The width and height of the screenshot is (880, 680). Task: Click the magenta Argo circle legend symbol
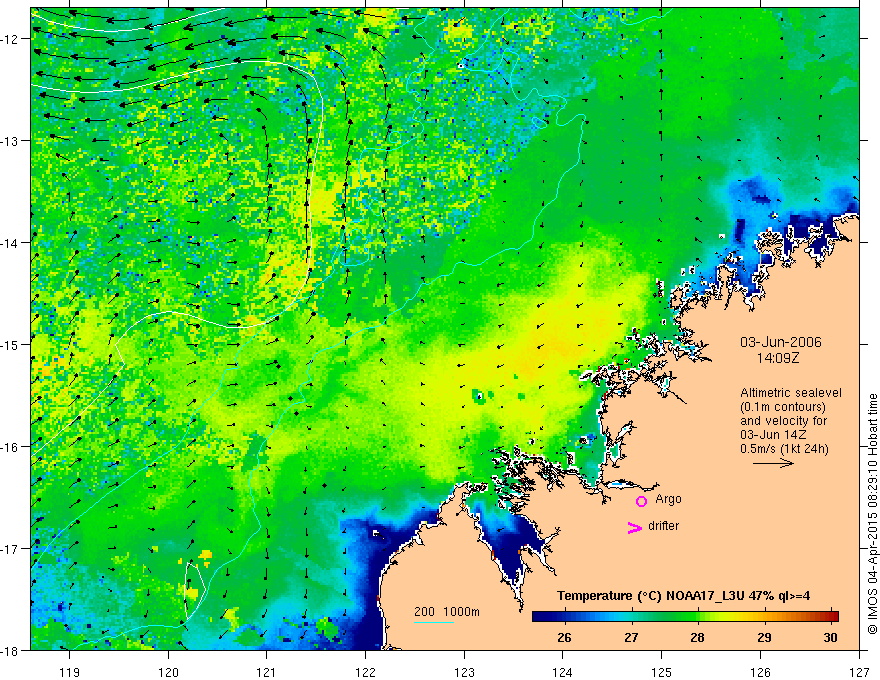tap(641, 501)
